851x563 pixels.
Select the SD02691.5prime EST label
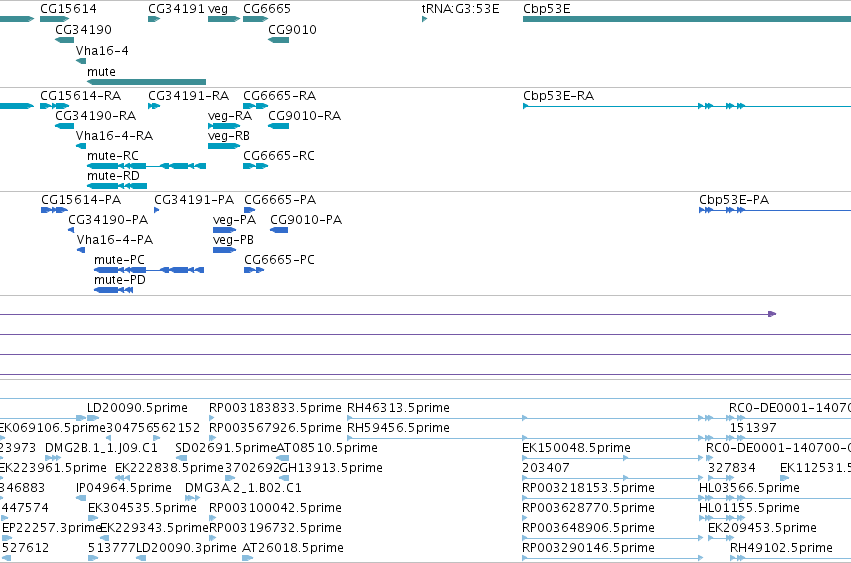click(x=226, y=448)
